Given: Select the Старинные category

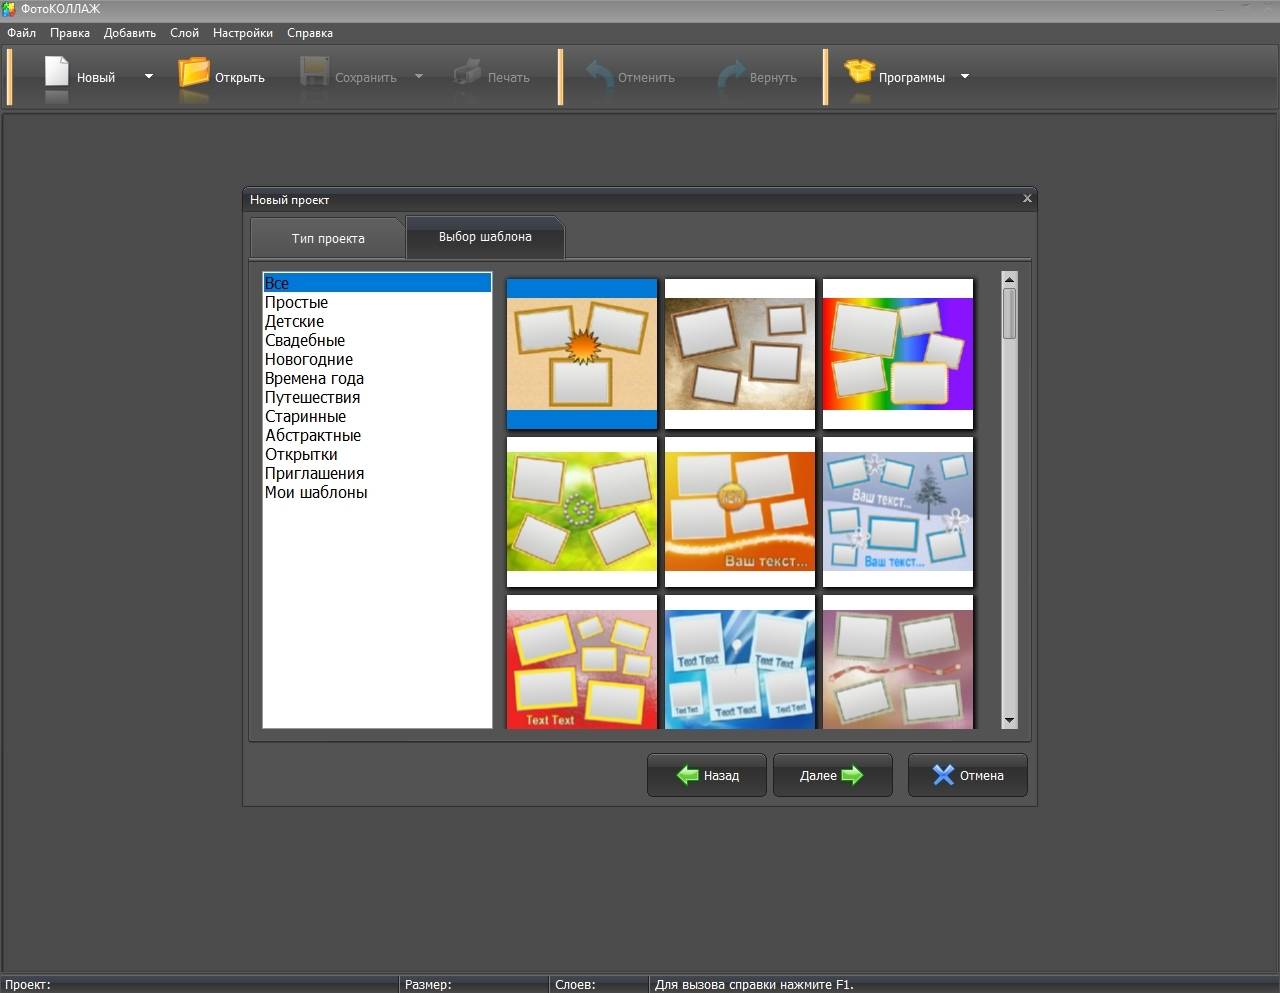Looking at the screenshot, I should click(377, 416).
